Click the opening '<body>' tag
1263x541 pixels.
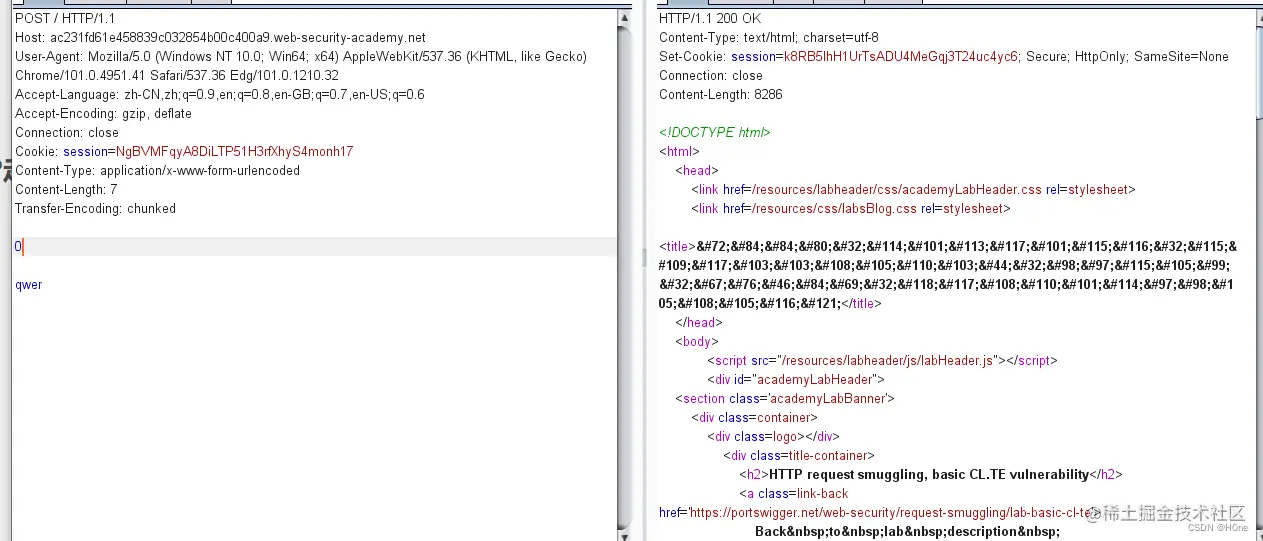[697, 341]
